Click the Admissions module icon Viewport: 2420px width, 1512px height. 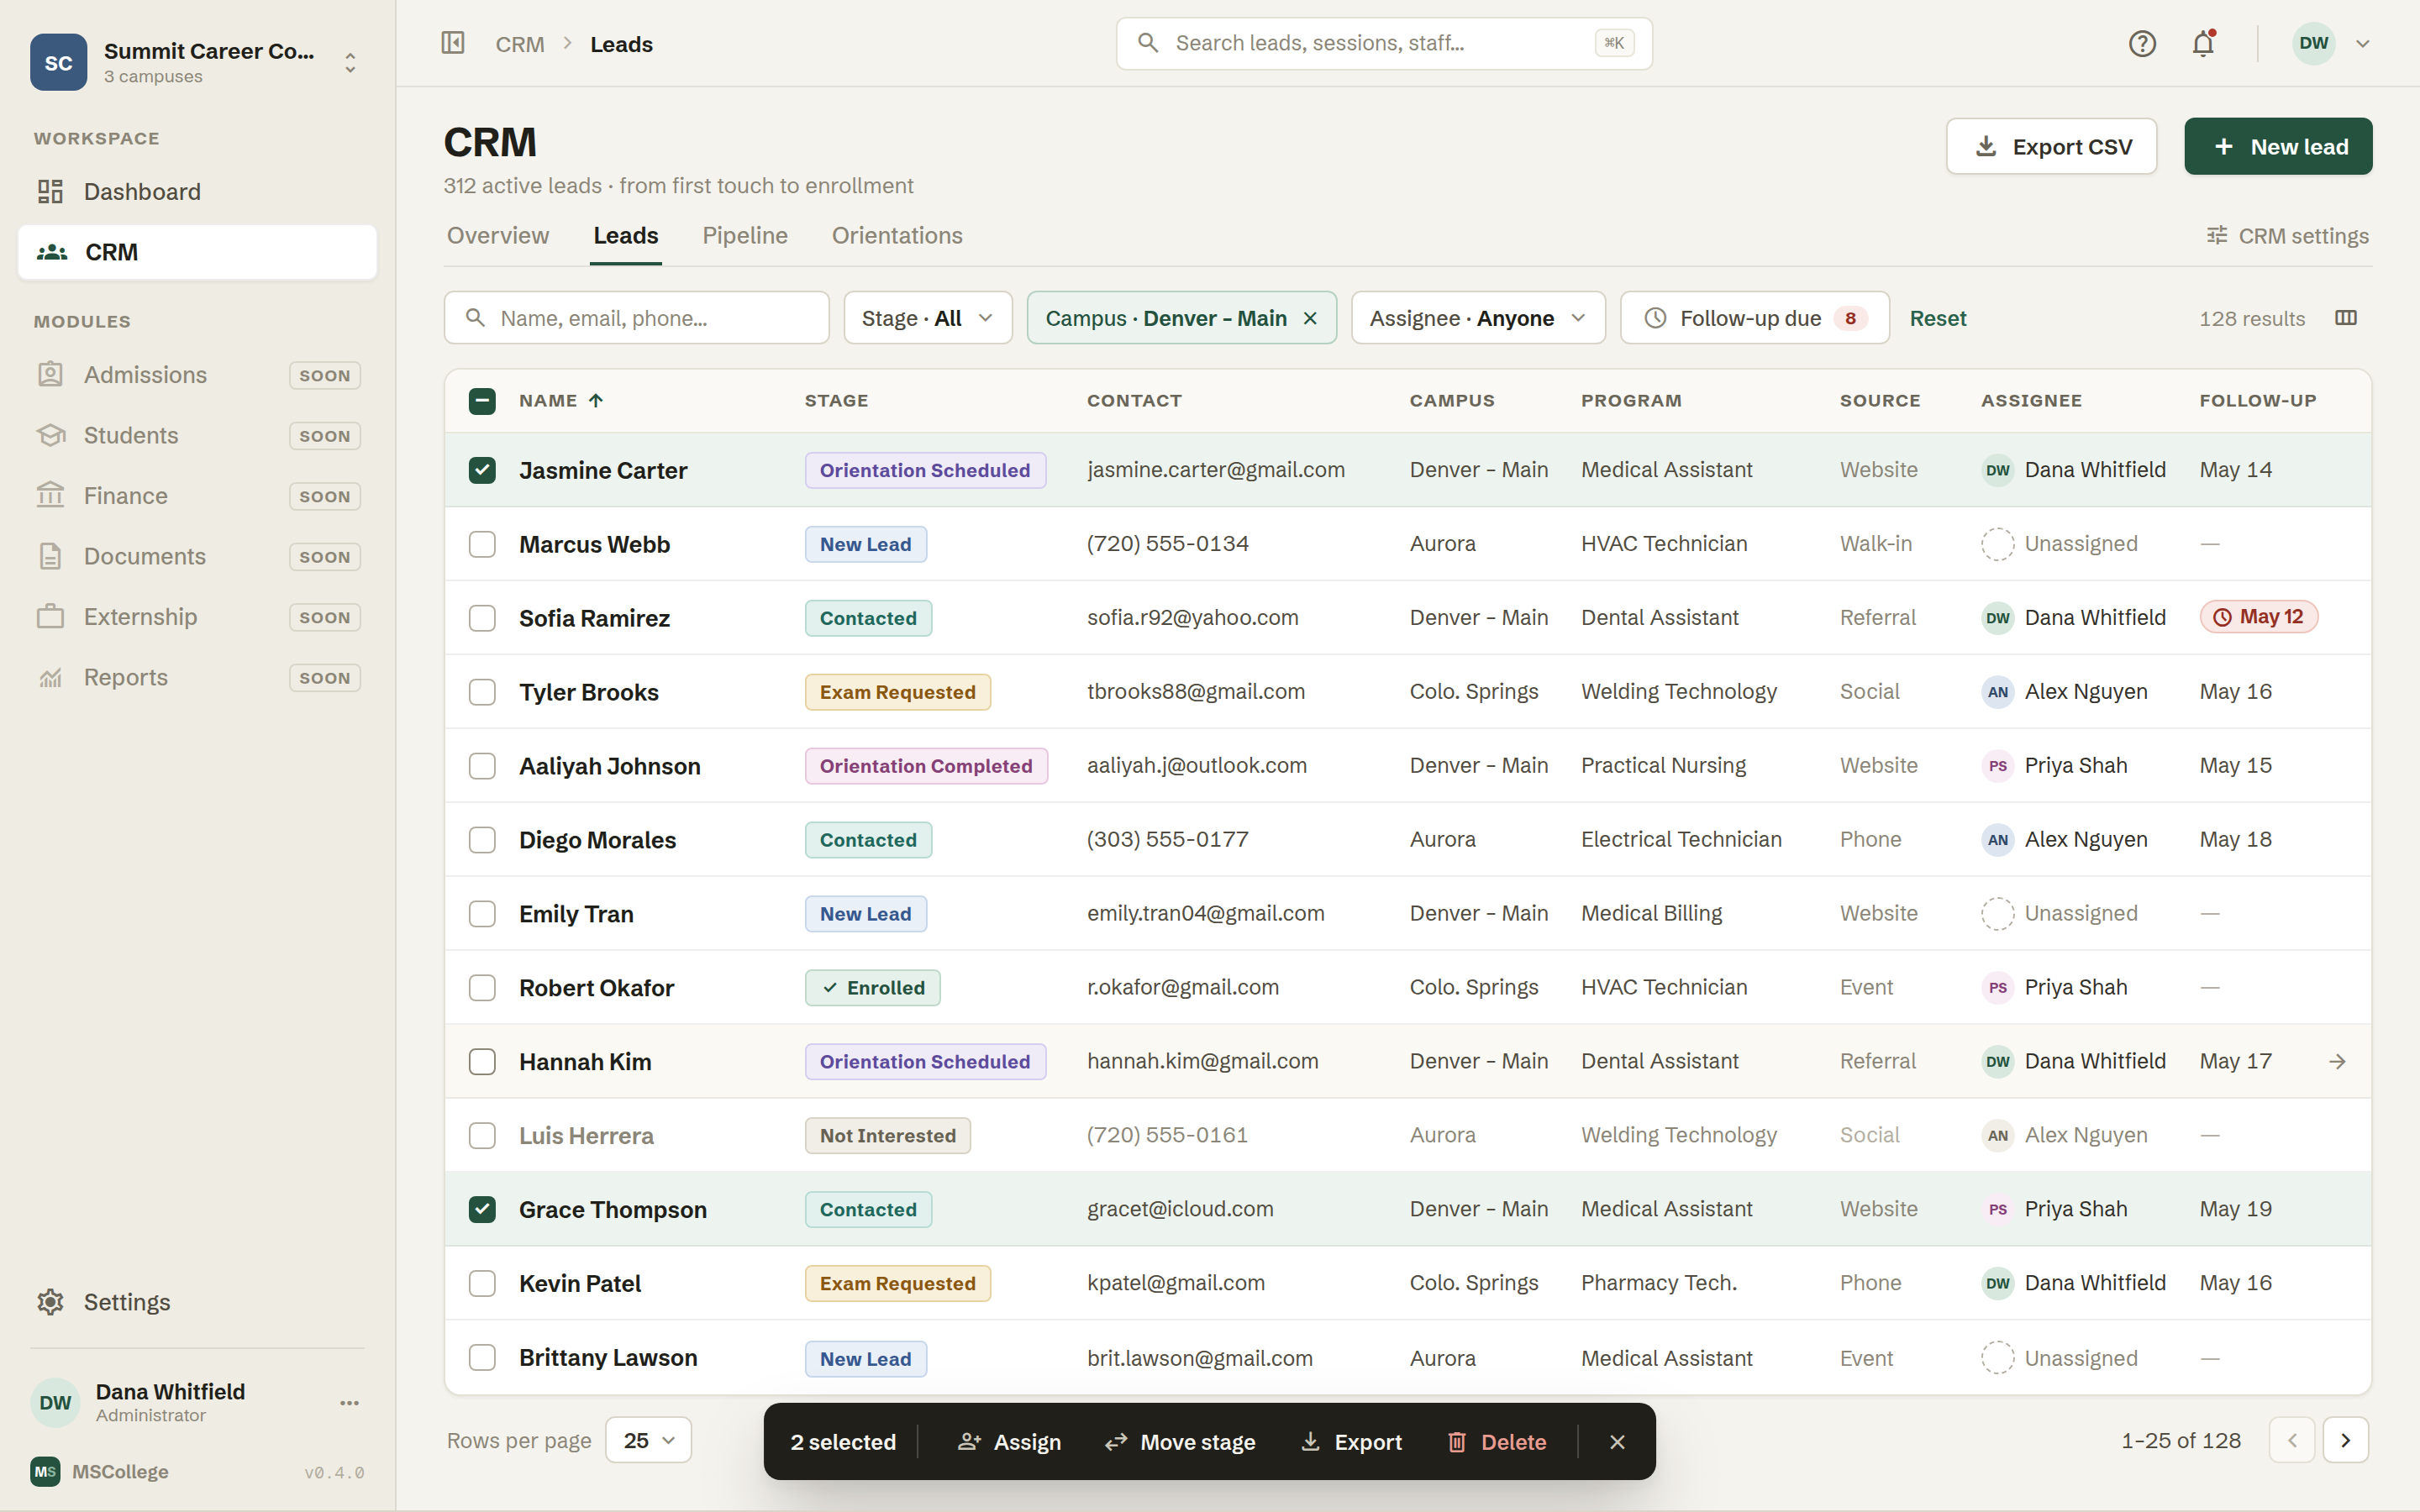[50, 375]
